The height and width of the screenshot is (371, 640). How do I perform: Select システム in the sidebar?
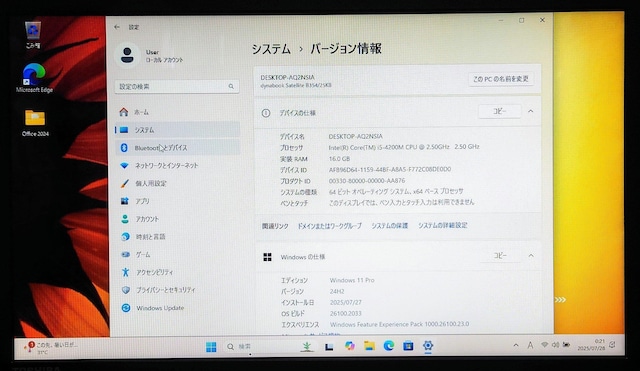click(x=177, y=130)
